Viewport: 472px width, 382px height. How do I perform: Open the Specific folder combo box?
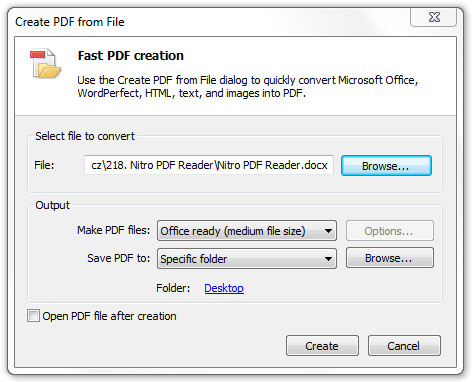[247, 259]
